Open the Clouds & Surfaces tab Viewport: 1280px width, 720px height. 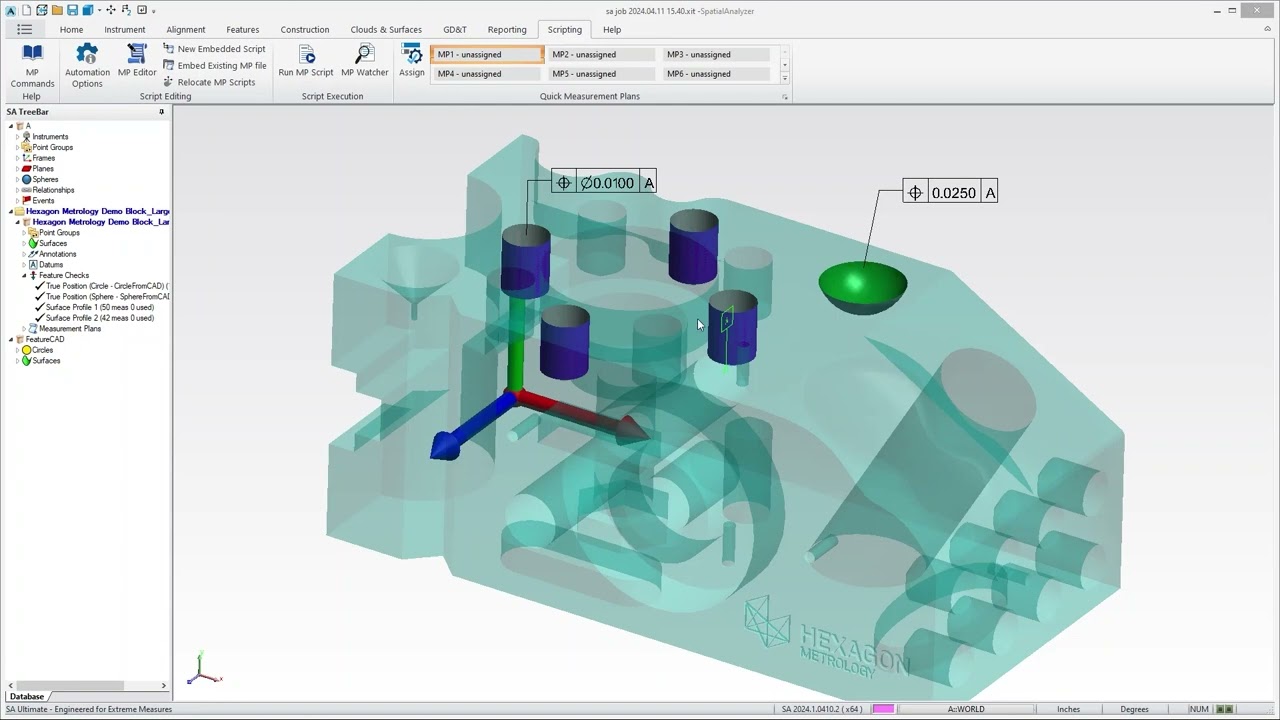pyautogui.click(x=386, y=30)
